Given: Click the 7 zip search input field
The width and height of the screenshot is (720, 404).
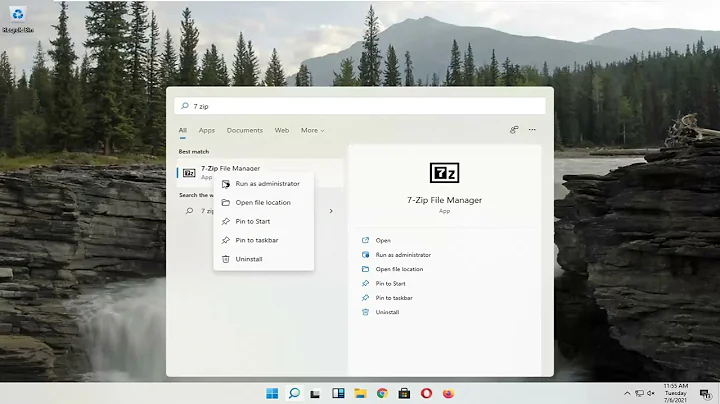Looking at the screenshot, I should [x=360, y=106].
